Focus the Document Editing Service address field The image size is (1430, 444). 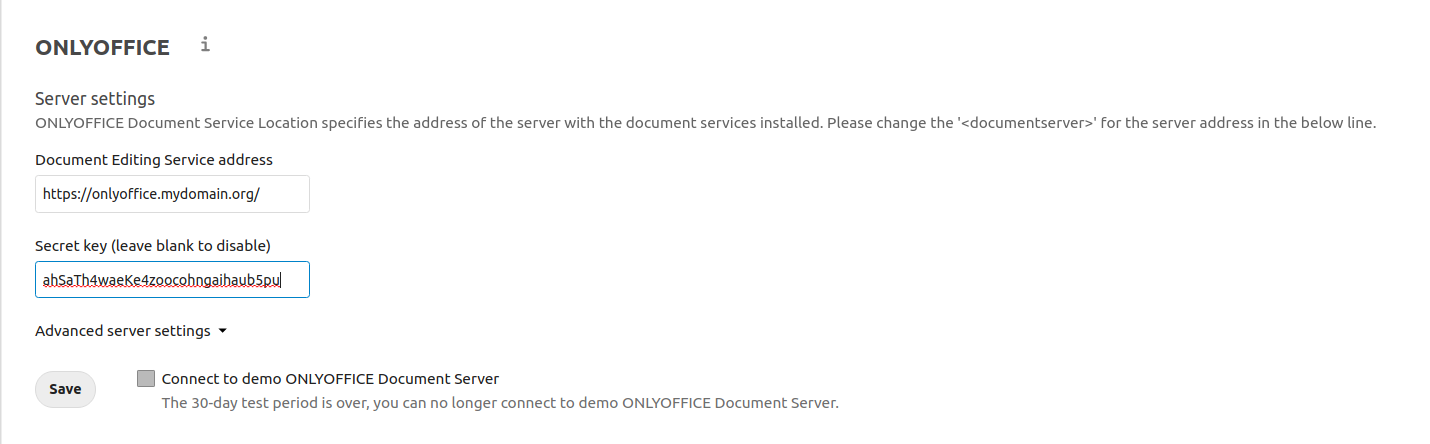(172, 194)
